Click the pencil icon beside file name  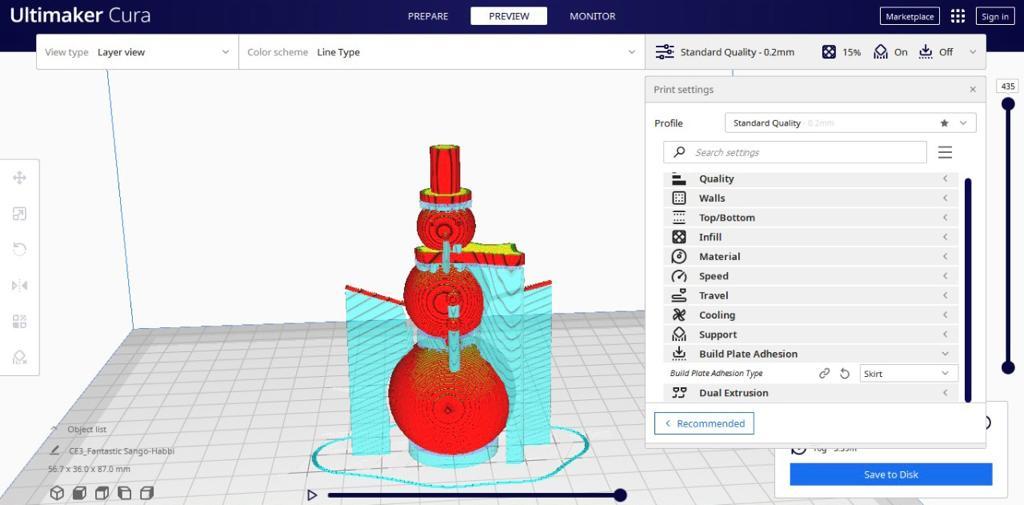[x=55, y=451]
